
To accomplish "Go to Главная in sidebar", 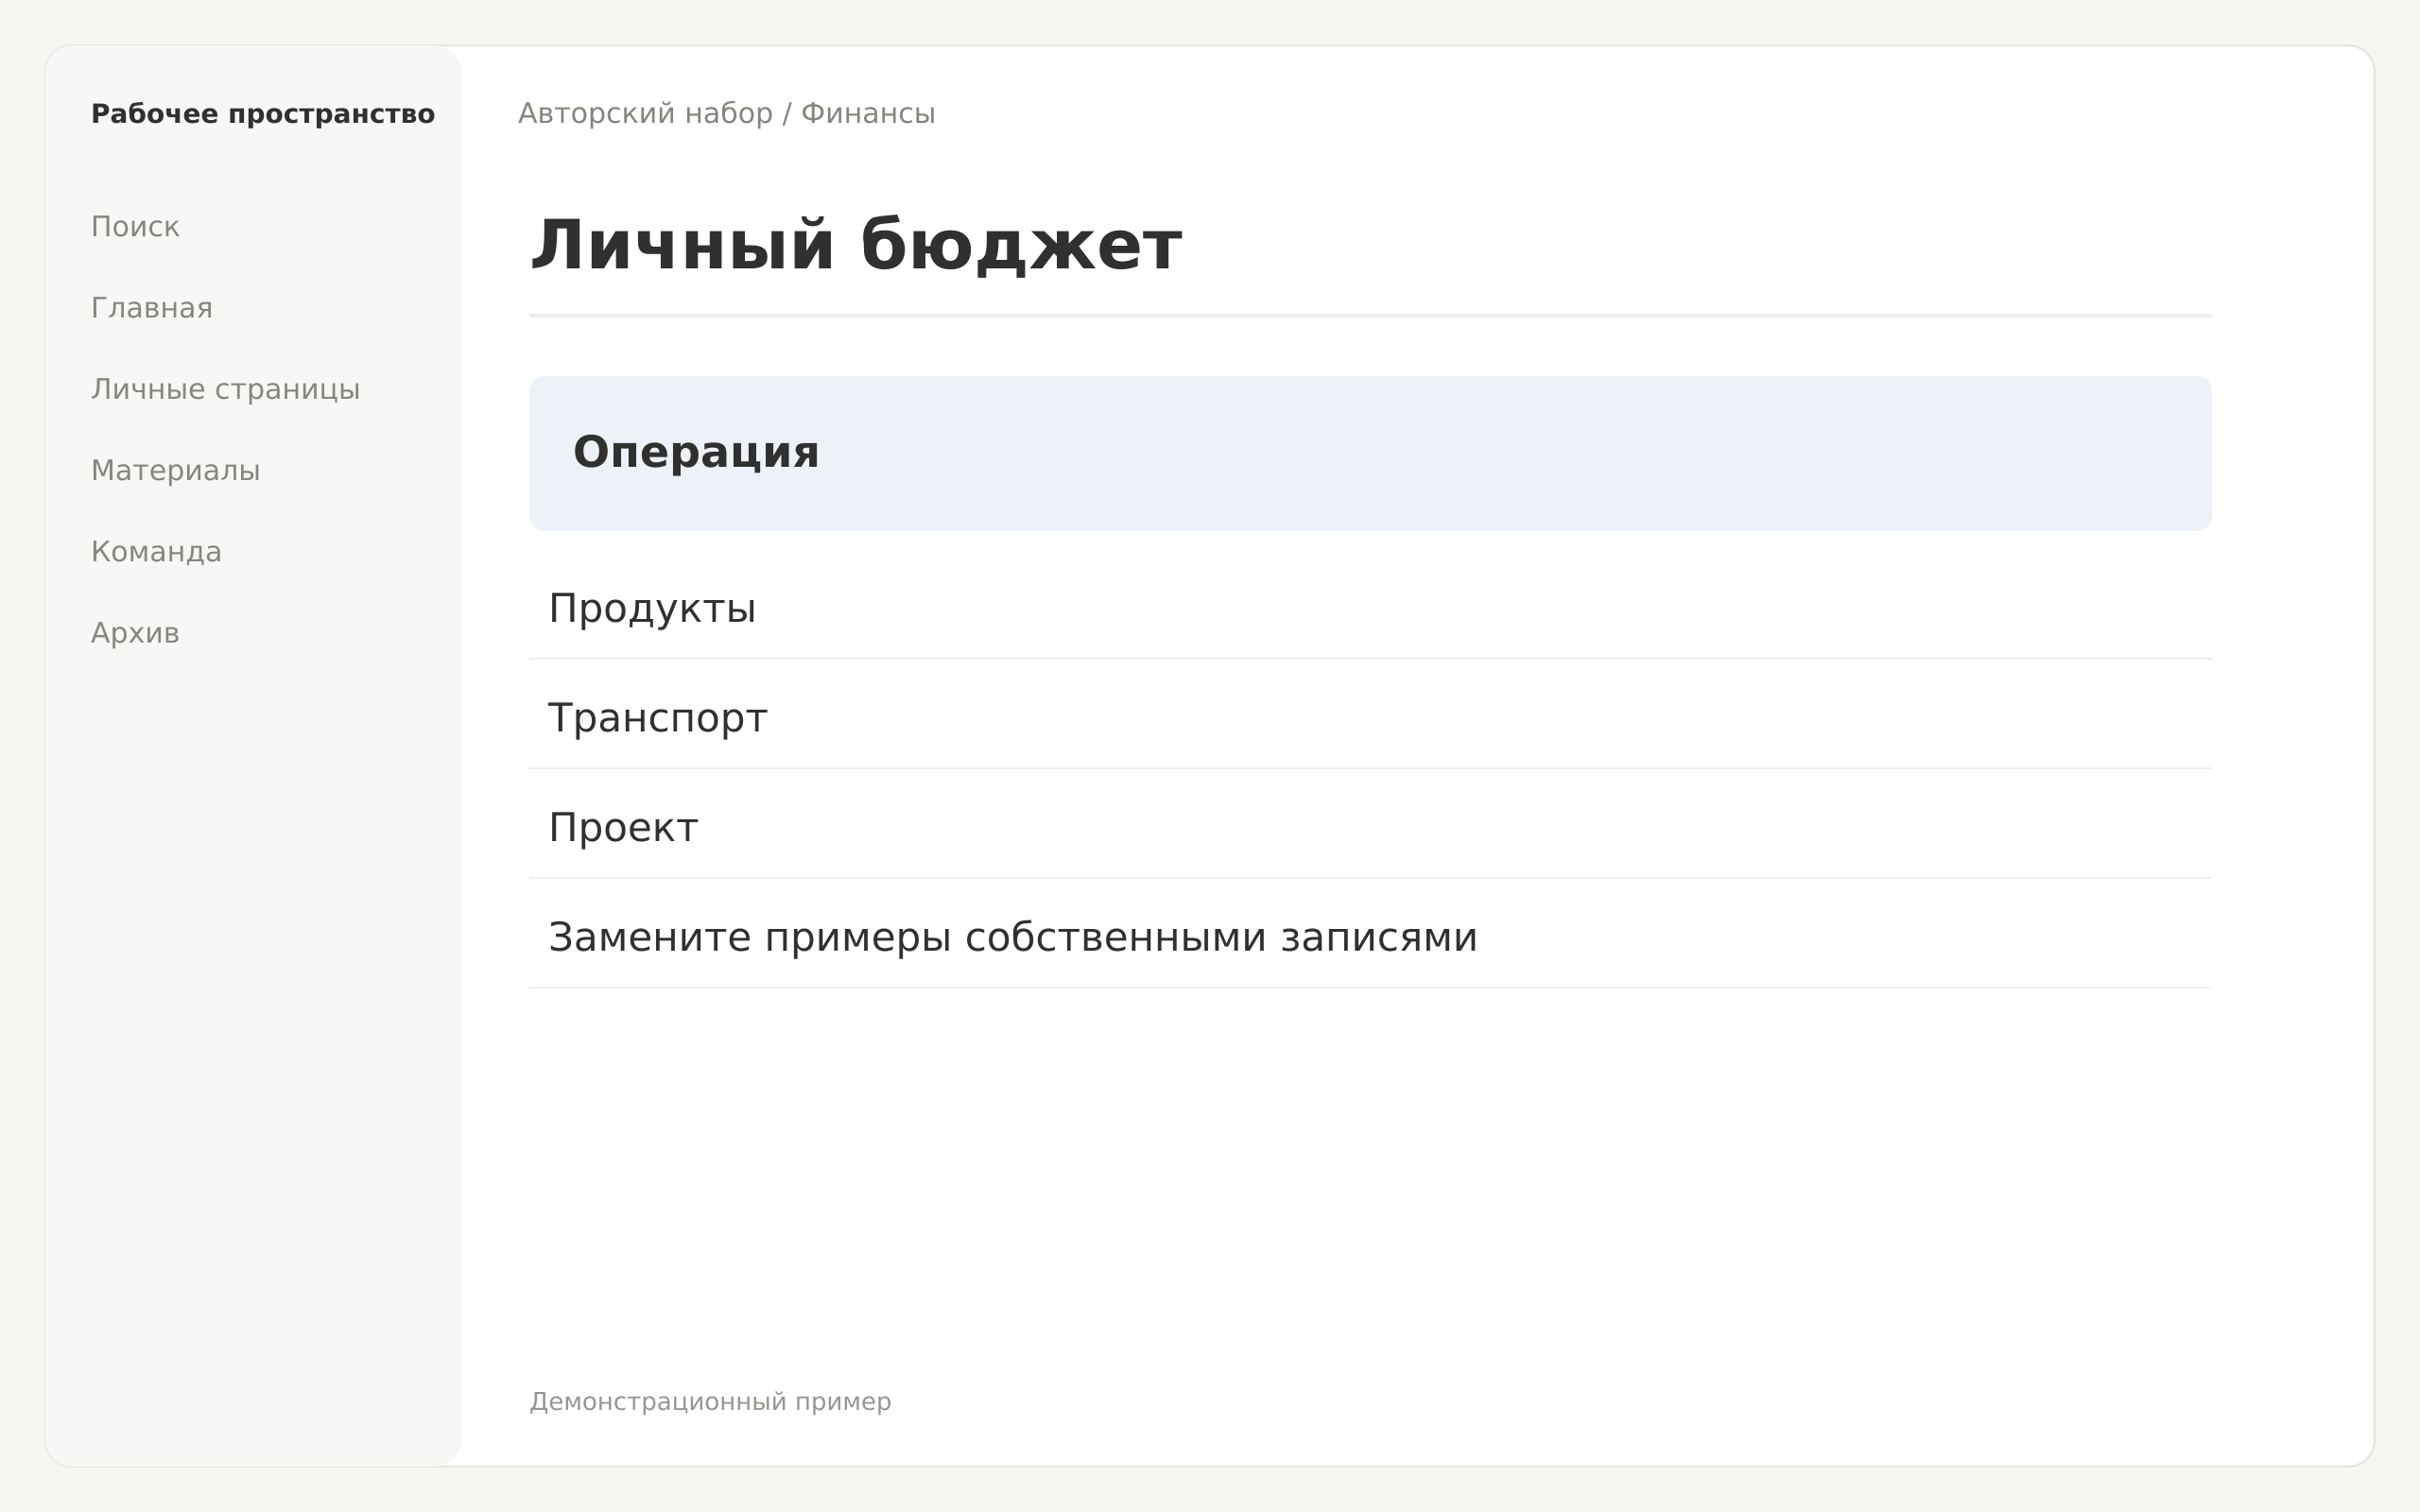I will coord(152,308).
